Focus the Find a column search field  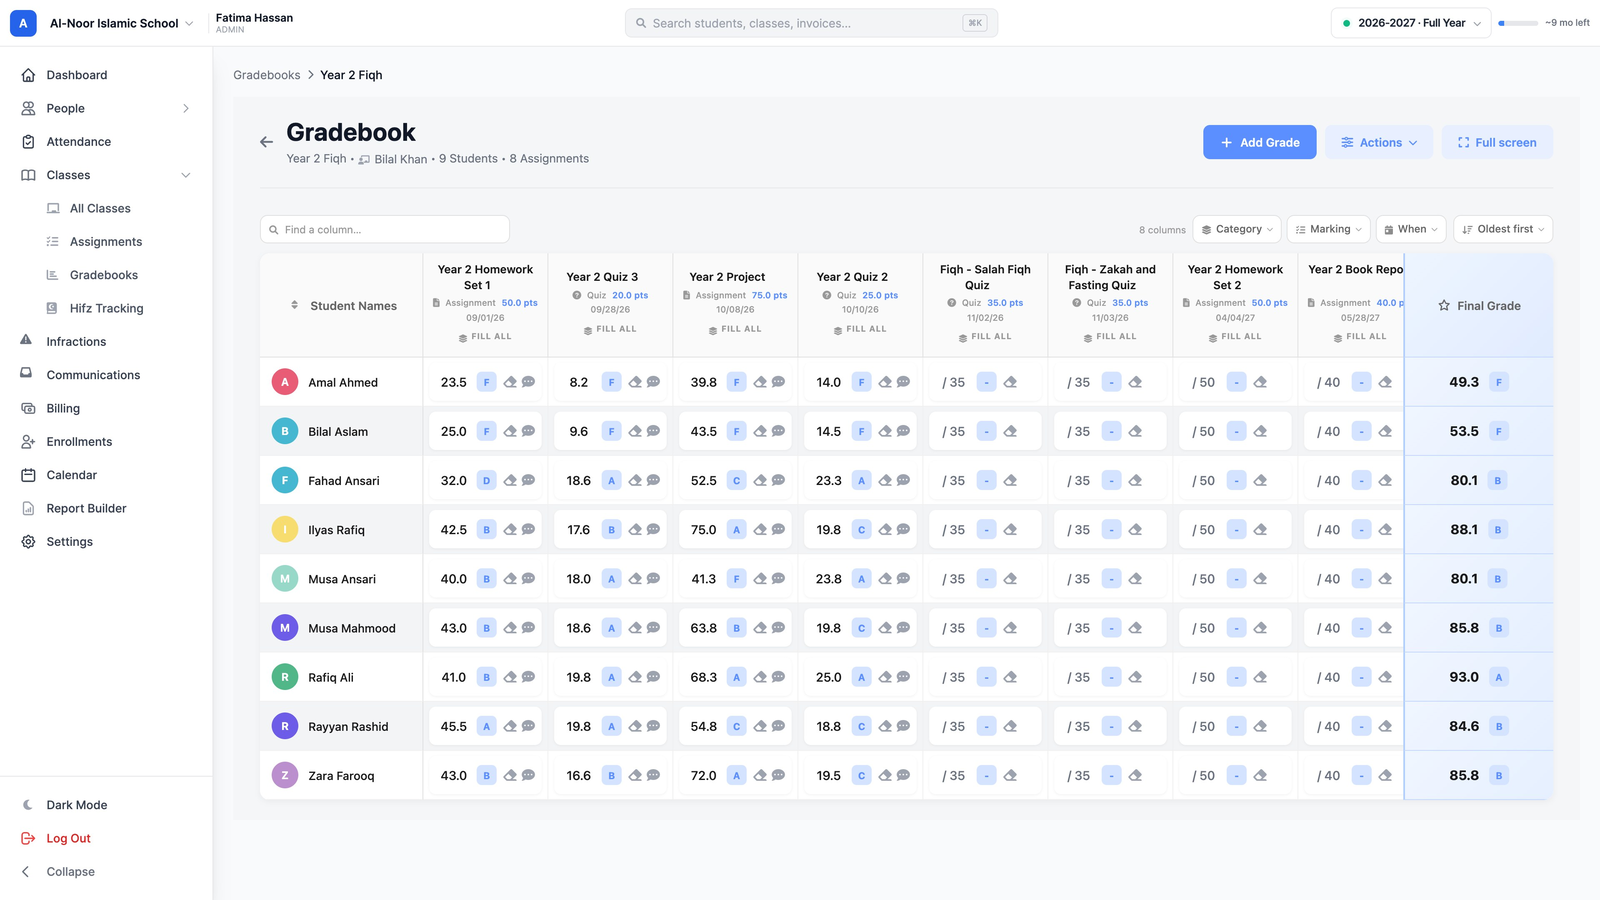(385, 229)
